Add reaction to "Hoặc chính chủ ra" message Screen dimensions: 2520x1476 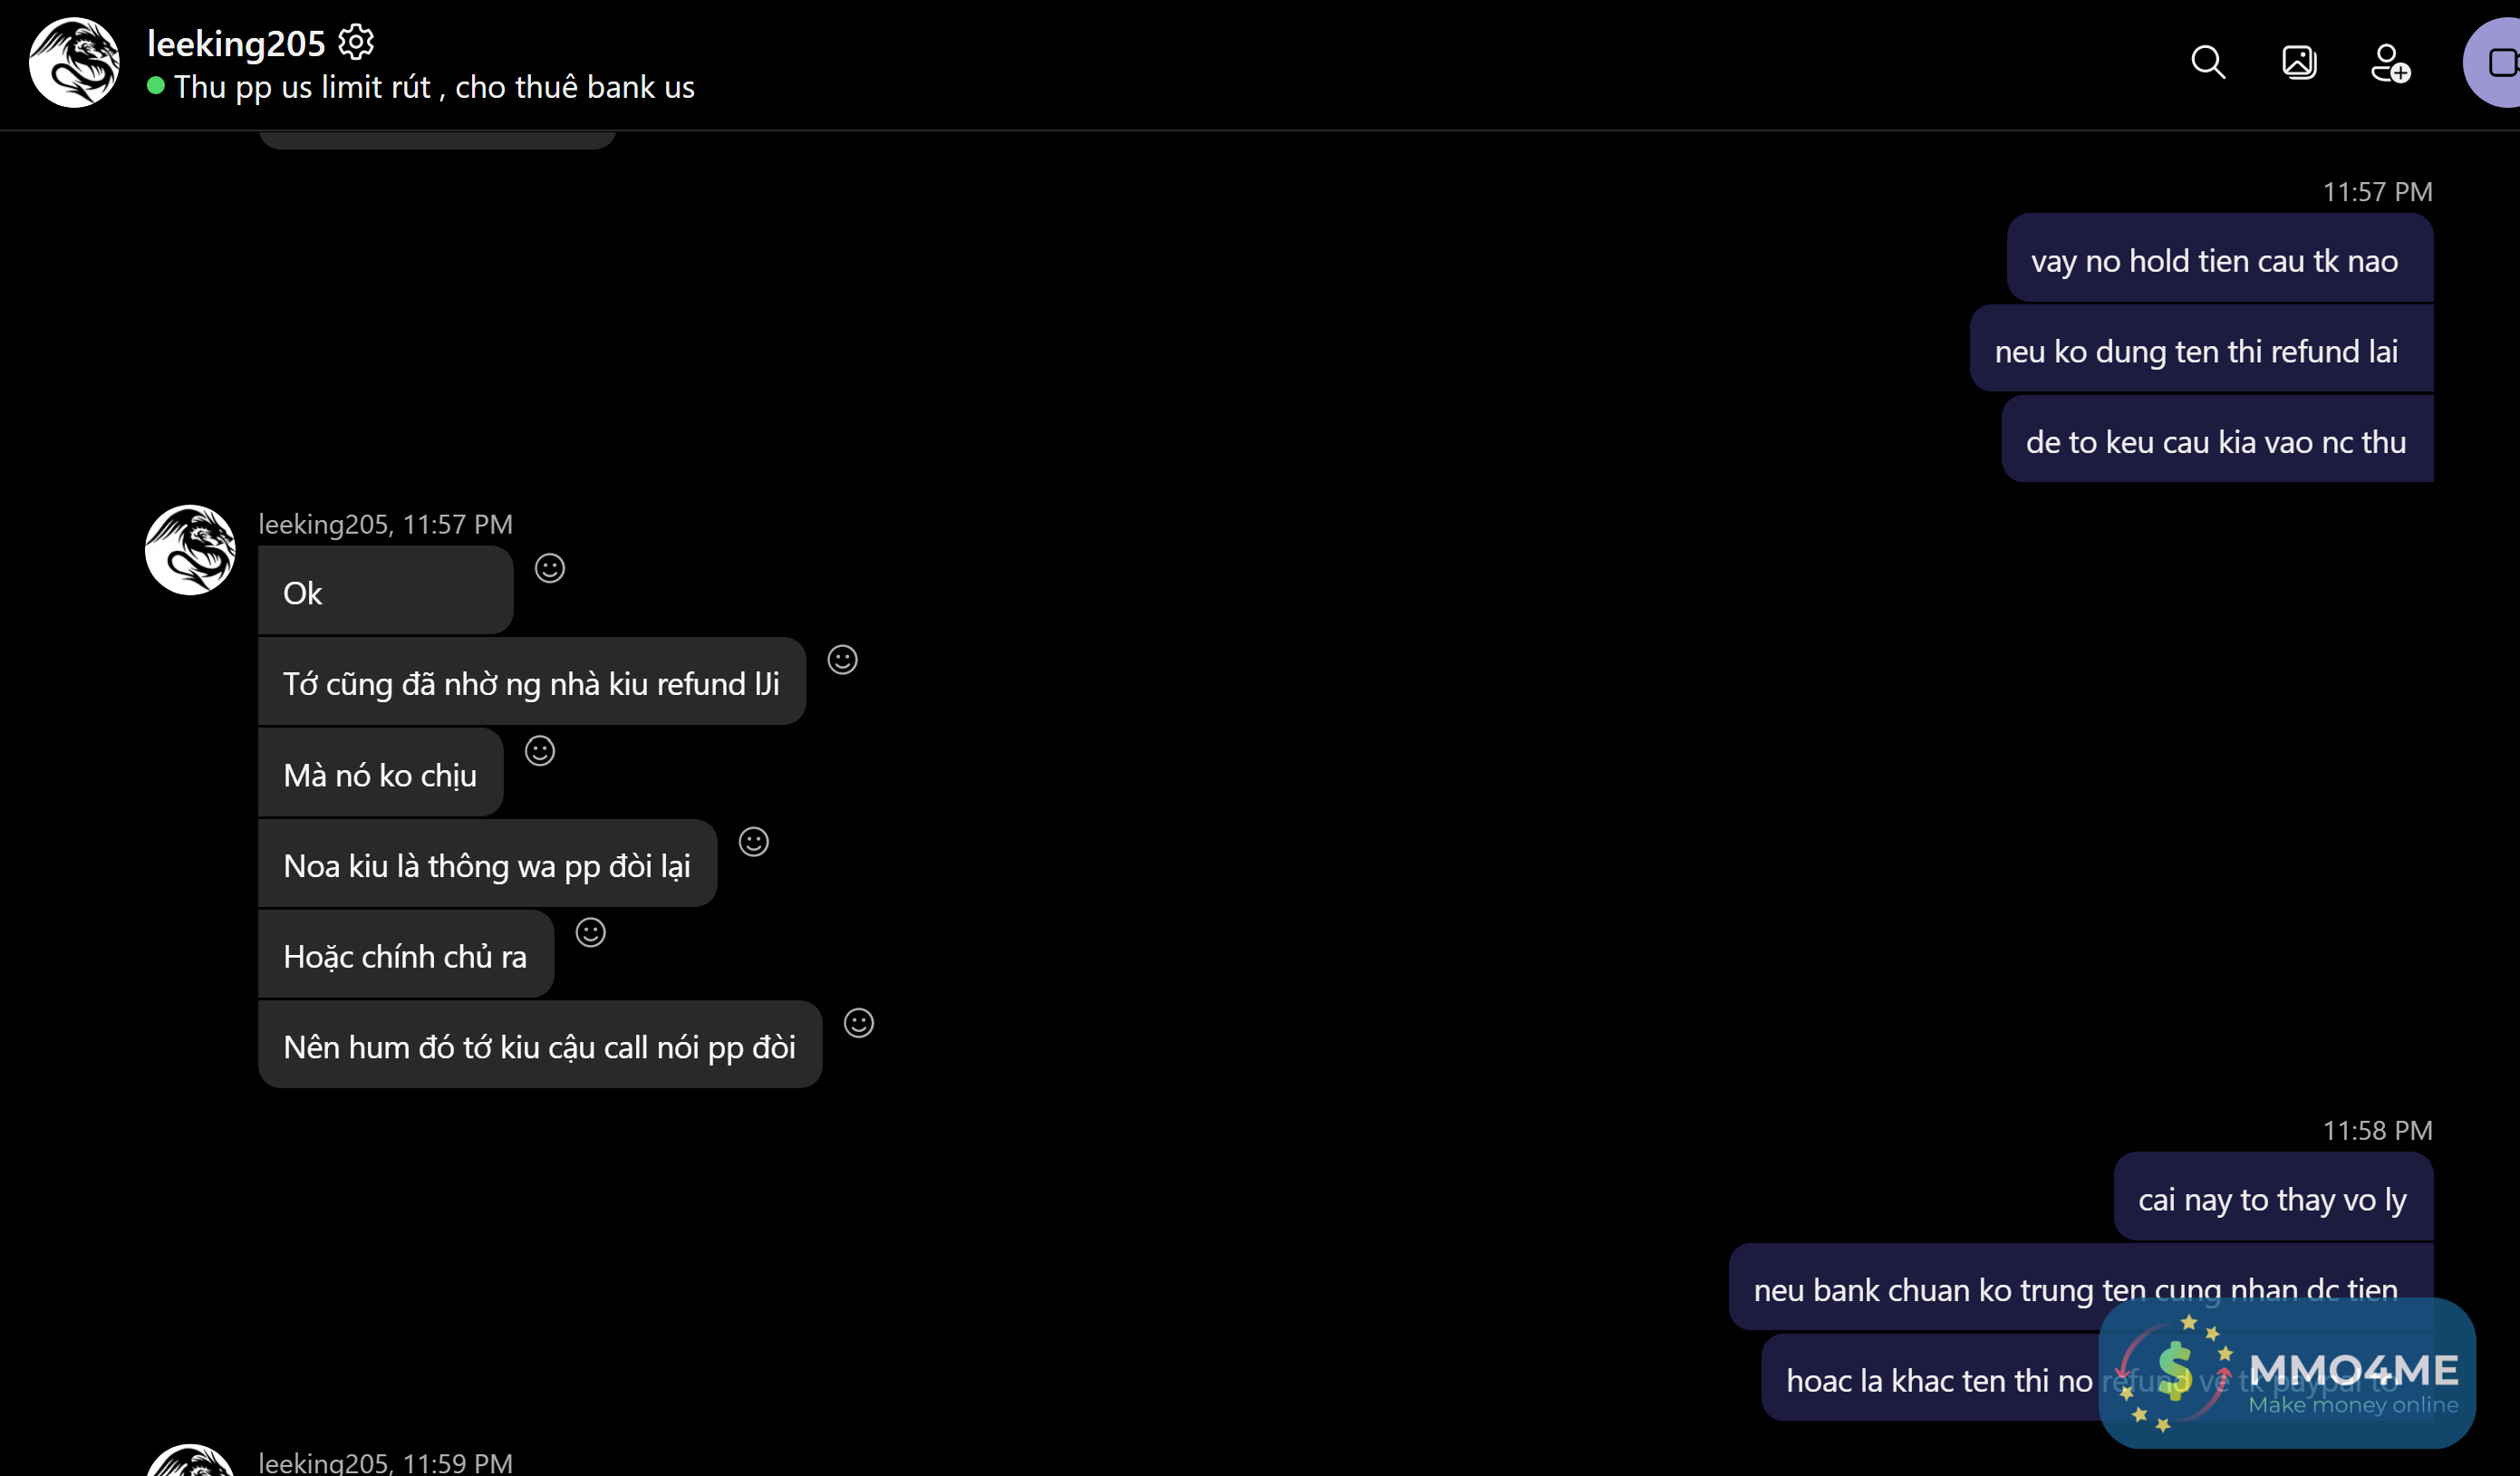click(591, 932)
